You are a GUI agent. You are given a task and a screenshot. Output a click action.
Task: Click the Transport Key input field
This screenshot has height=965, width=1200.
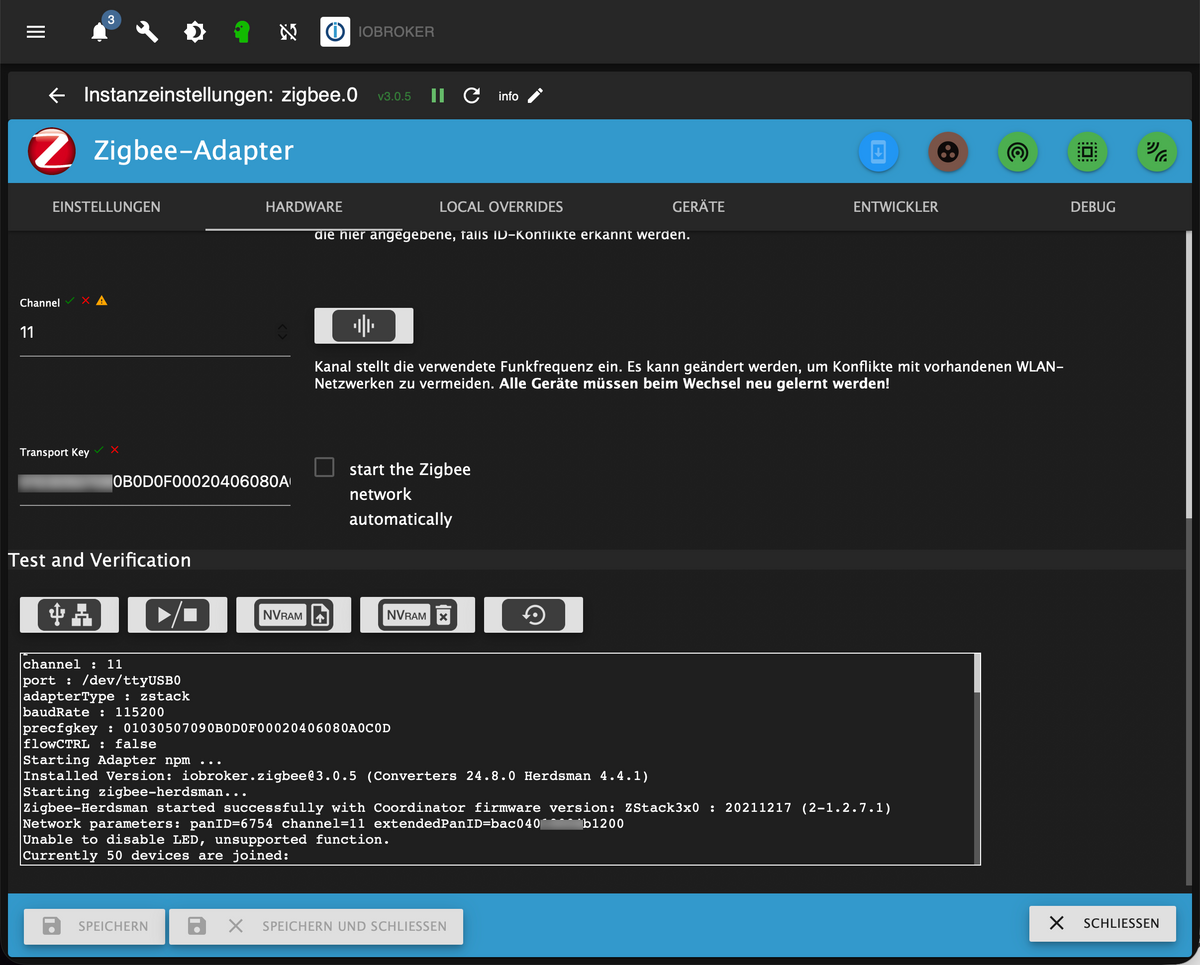pyautogui.click(x=155, y=483)
